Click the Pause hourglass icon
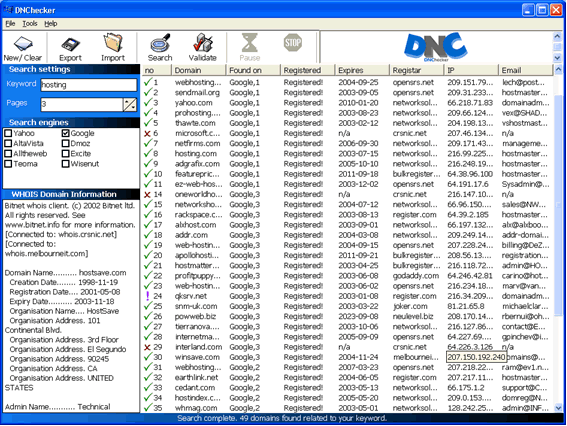Screen dimensions: 567x426 (250, 42)
